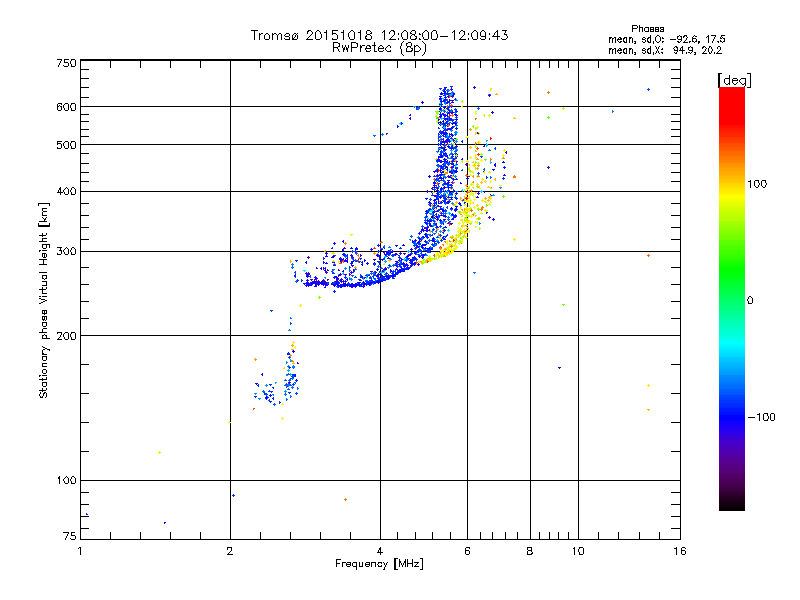Click the y-axis tick label '500'
Image resolution: width=800 pixels, height=600 pixels.
click(66, 145)
